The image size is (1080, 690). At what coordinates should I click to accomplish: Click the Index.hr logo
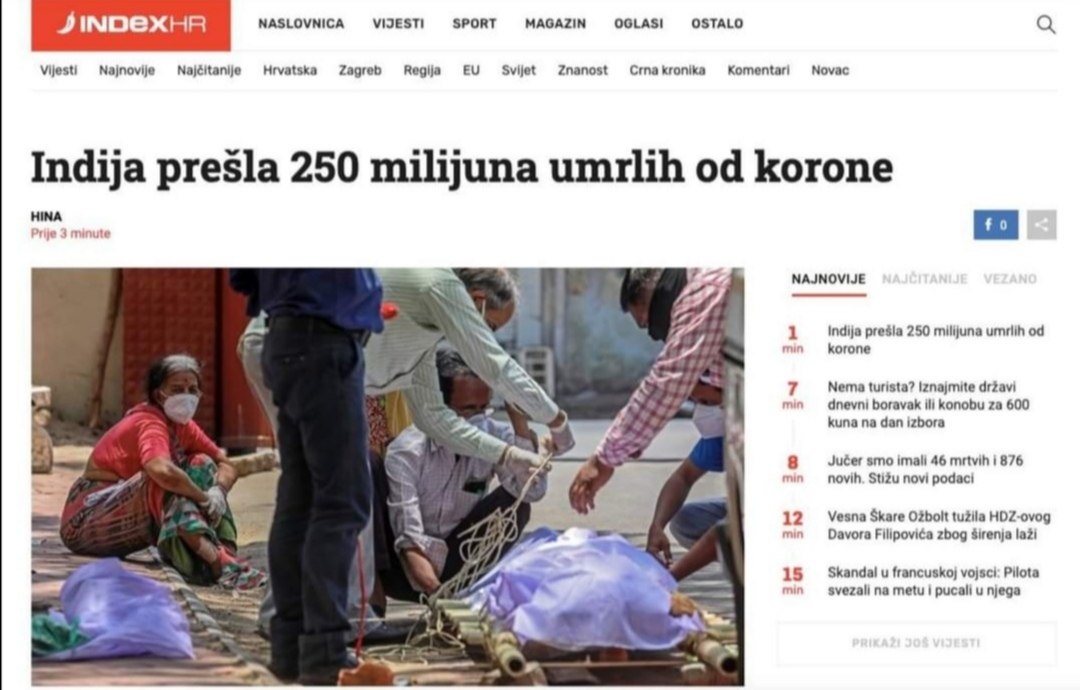(x=131, y=25)
